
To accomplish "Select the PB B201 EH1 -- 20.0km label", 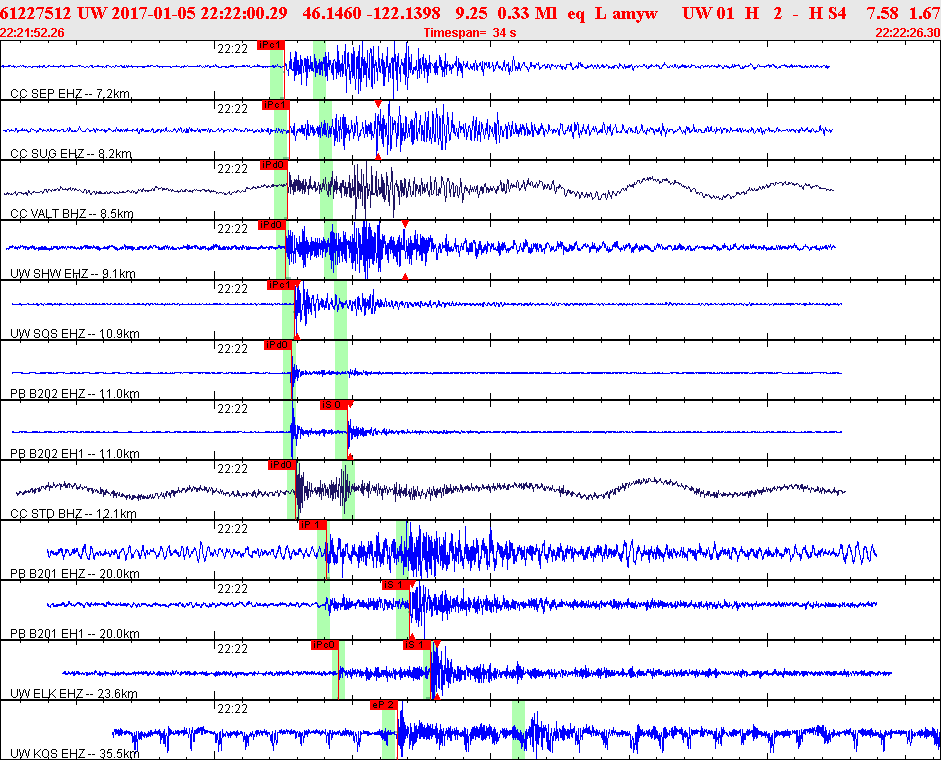I will tap(75, 634).
